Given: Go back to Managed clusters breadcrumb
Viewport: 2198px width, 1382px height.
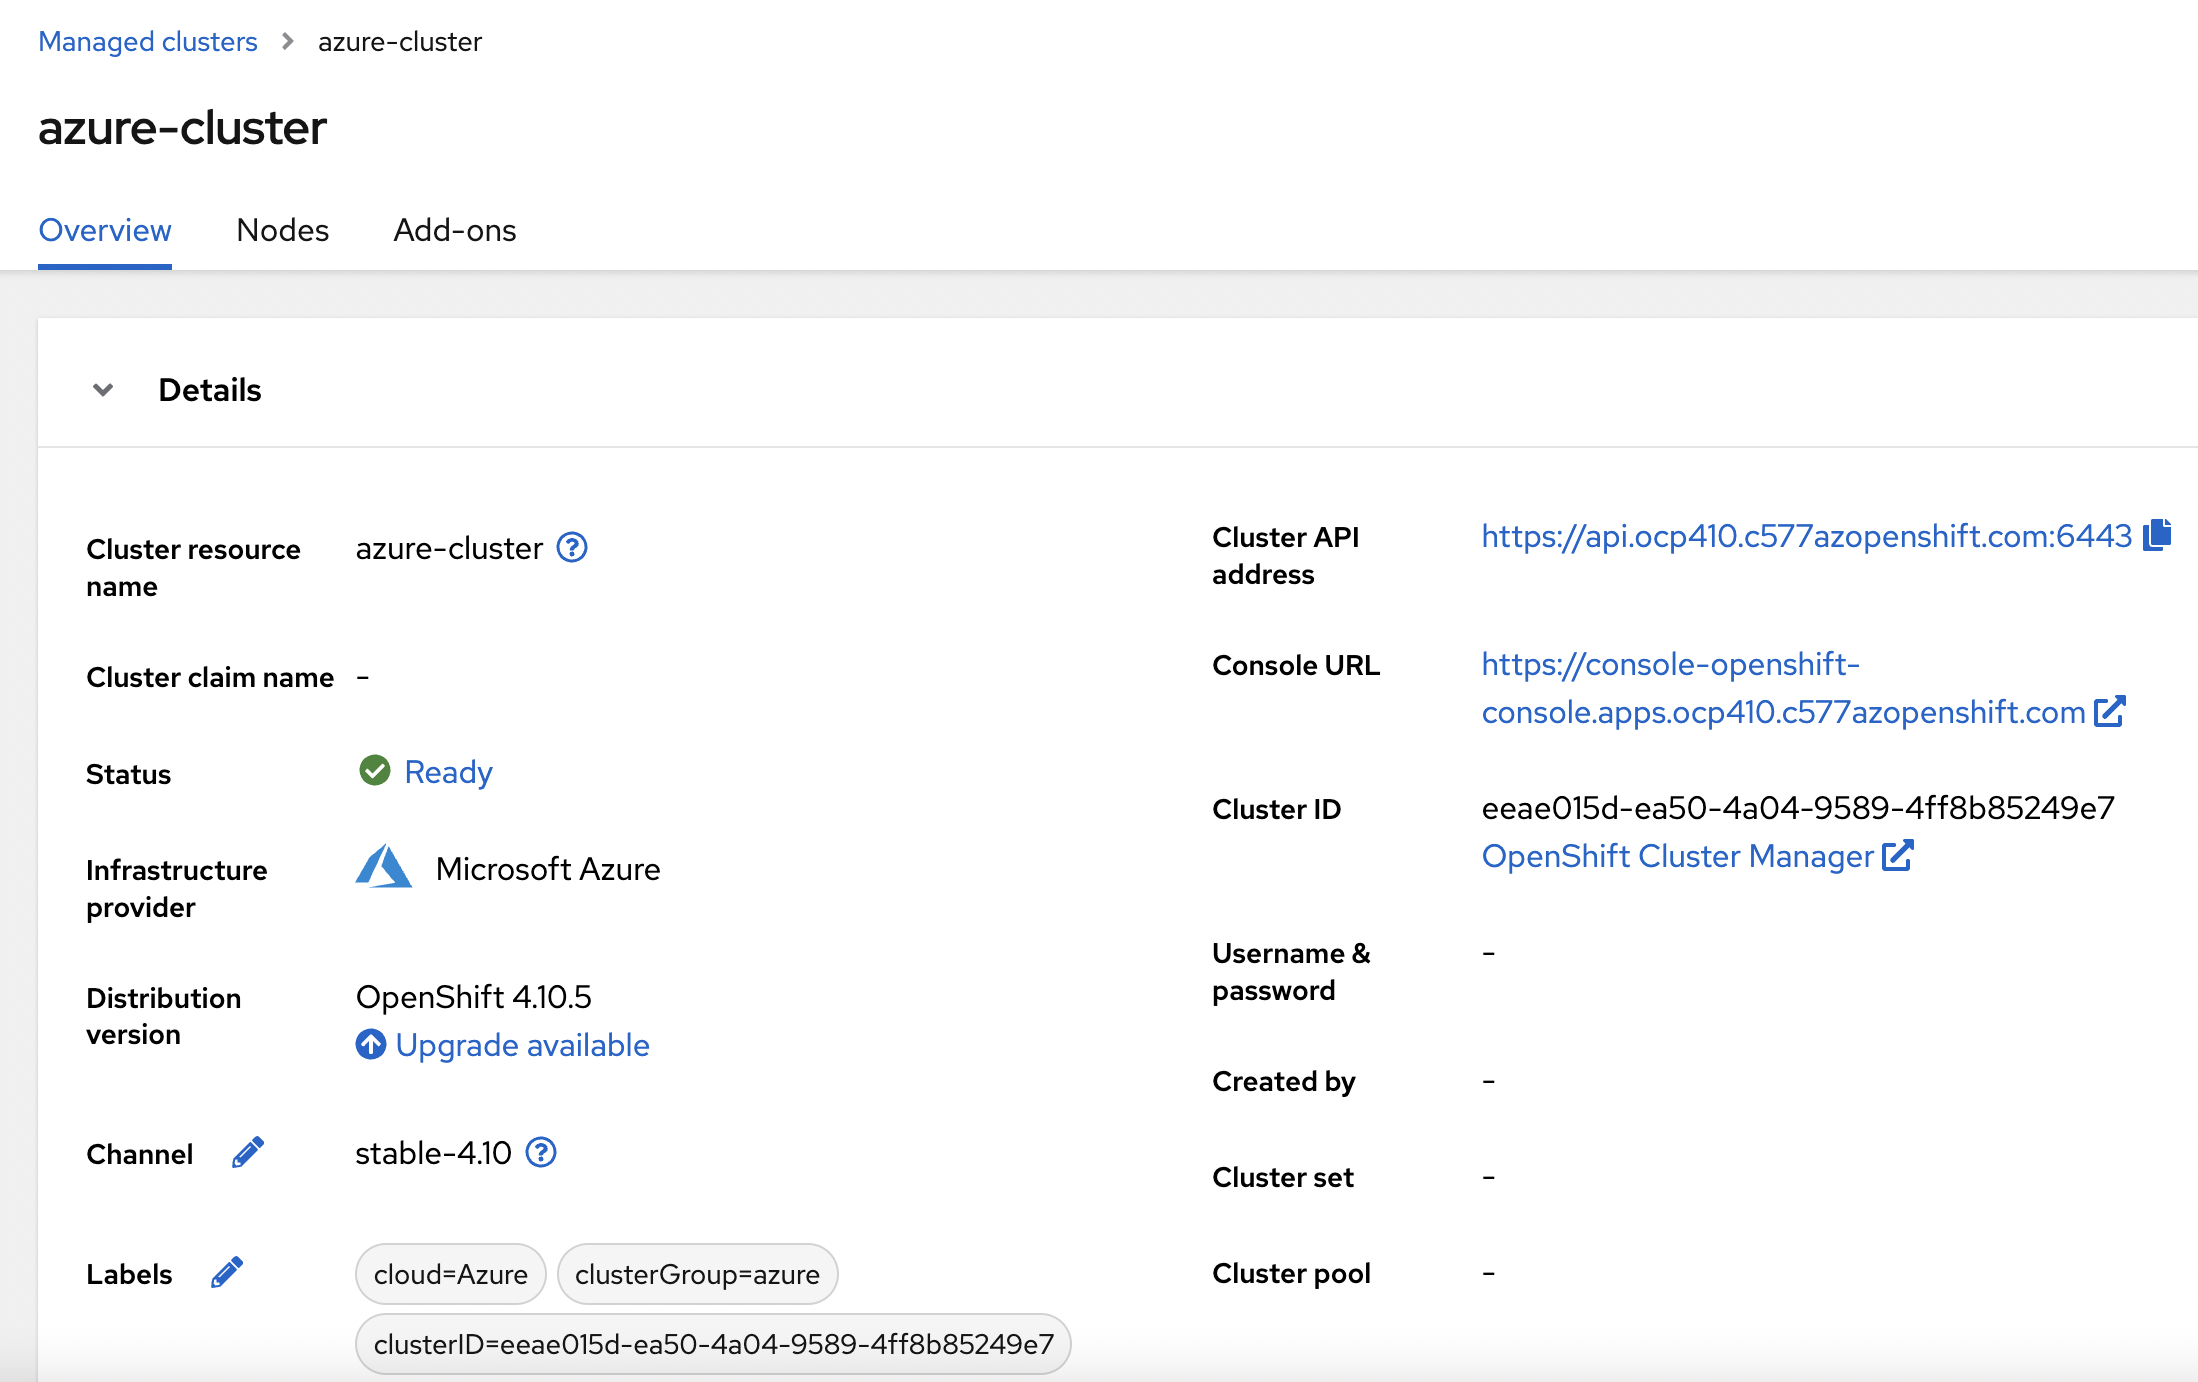Looking at the screenshot, I should coord(148,42).
